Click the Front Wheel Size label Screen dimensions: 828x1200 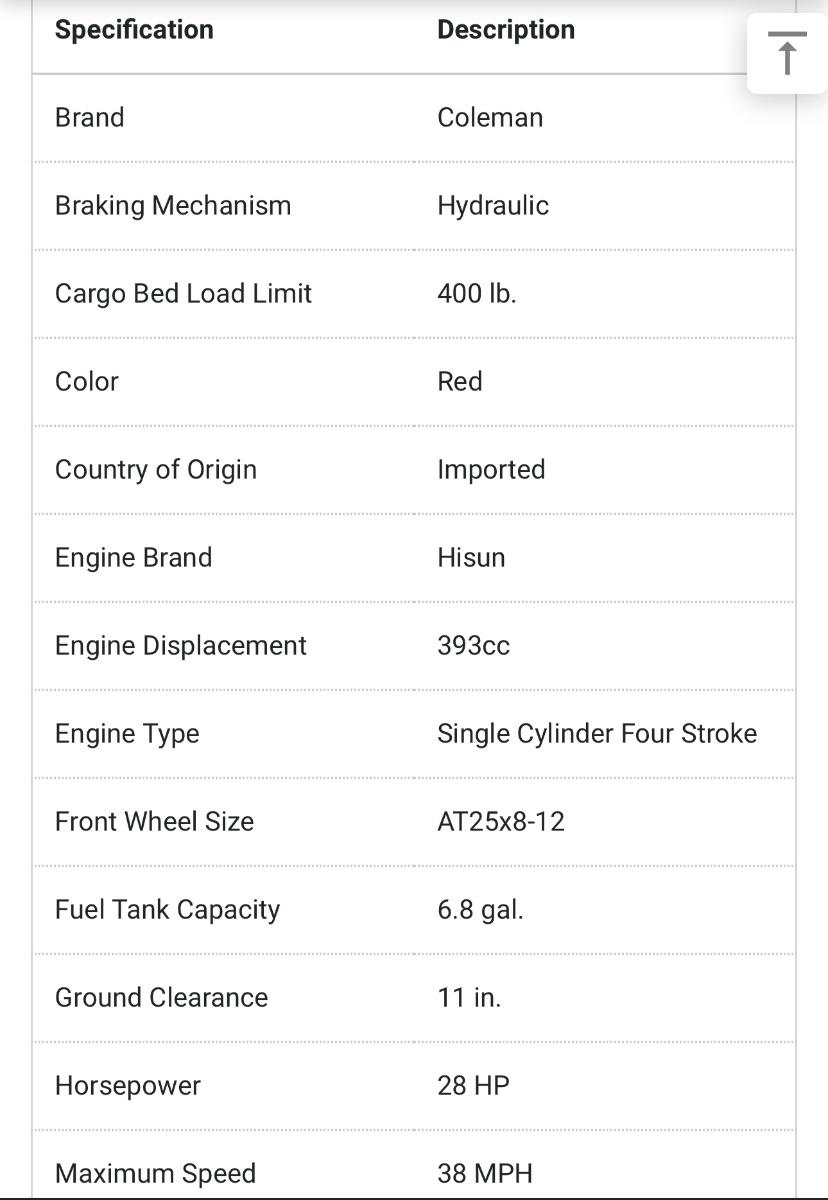(154, 822)
